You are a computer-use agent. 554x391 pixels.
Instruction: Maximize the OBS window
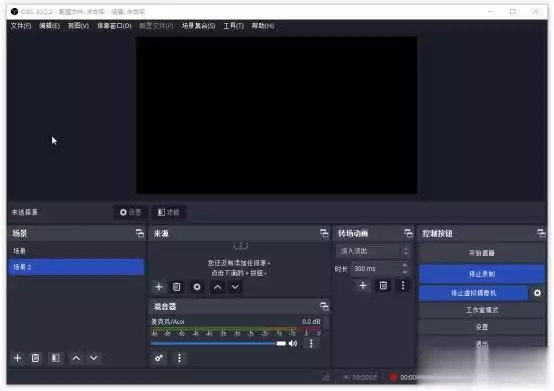[x=513, y=12]
